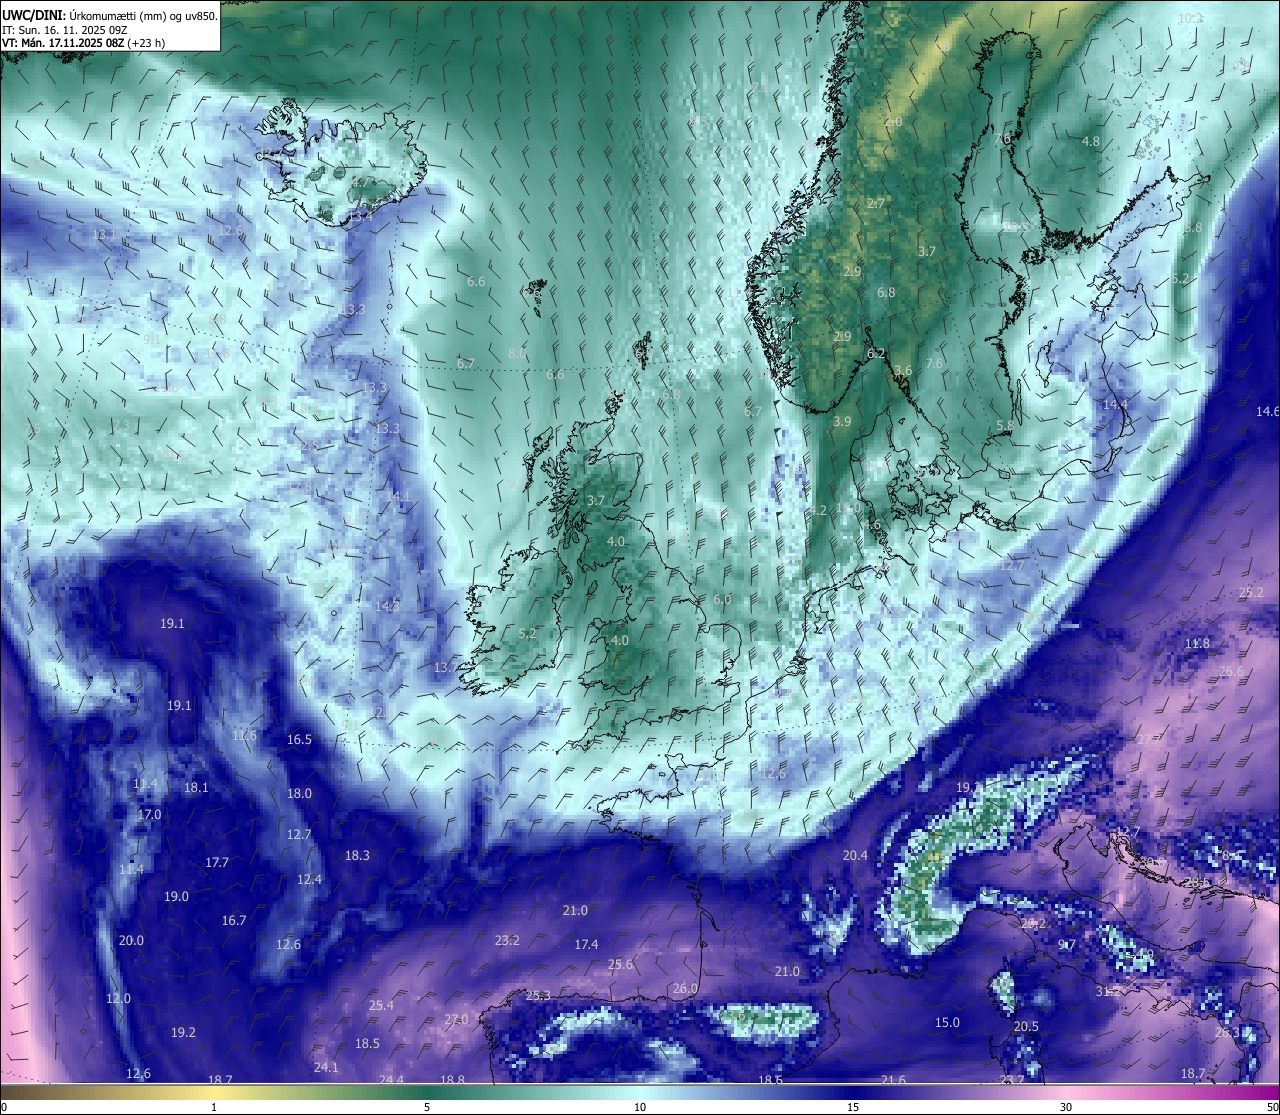Click the '20.0' map value

coord(131,940)
